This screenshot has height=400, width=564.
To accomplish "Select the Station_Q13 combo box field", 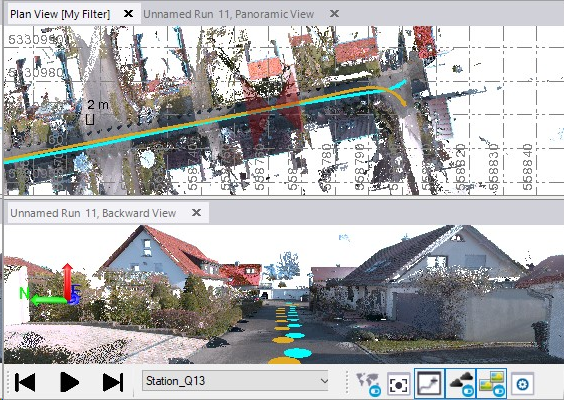I will [x=236, y=381].
